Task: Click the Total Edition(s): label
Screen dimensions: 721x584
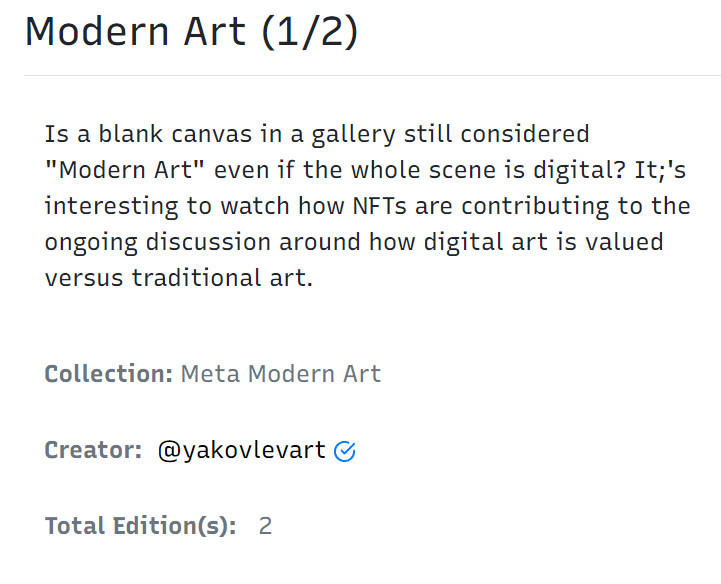Action: (x=141, y=526)
